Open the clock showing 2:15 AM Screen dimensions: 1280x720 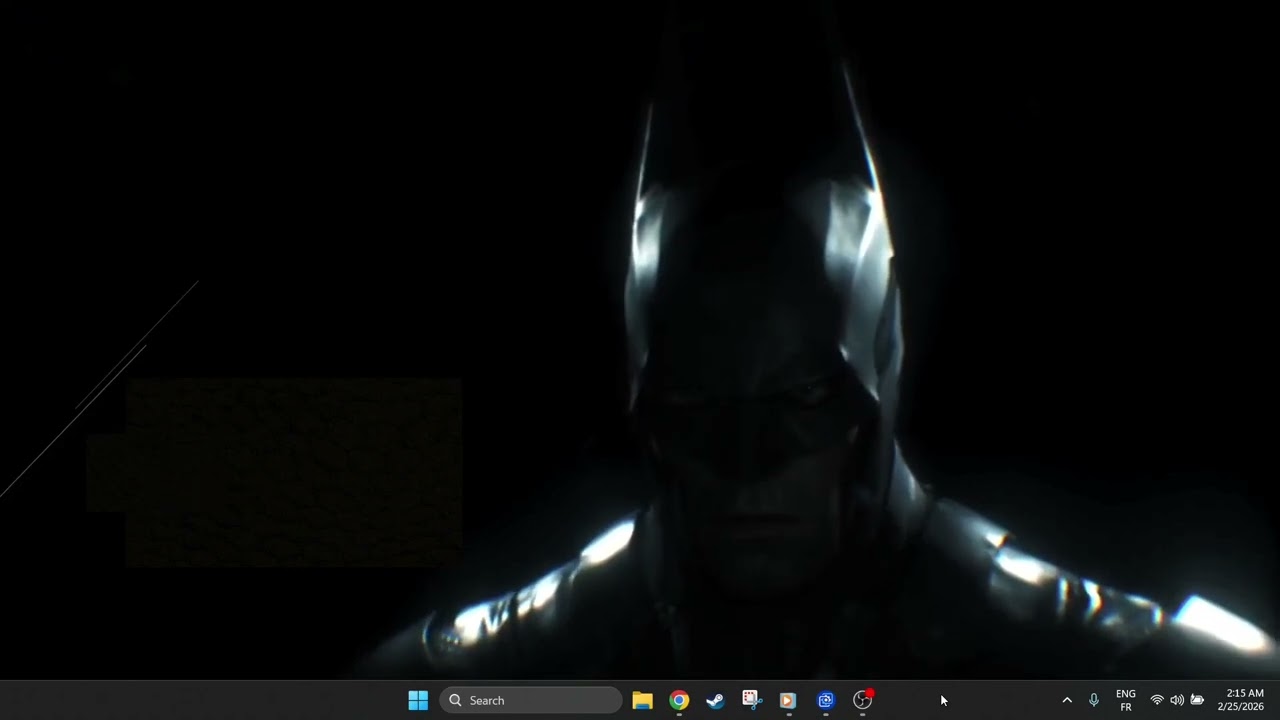pos(1241,700)
